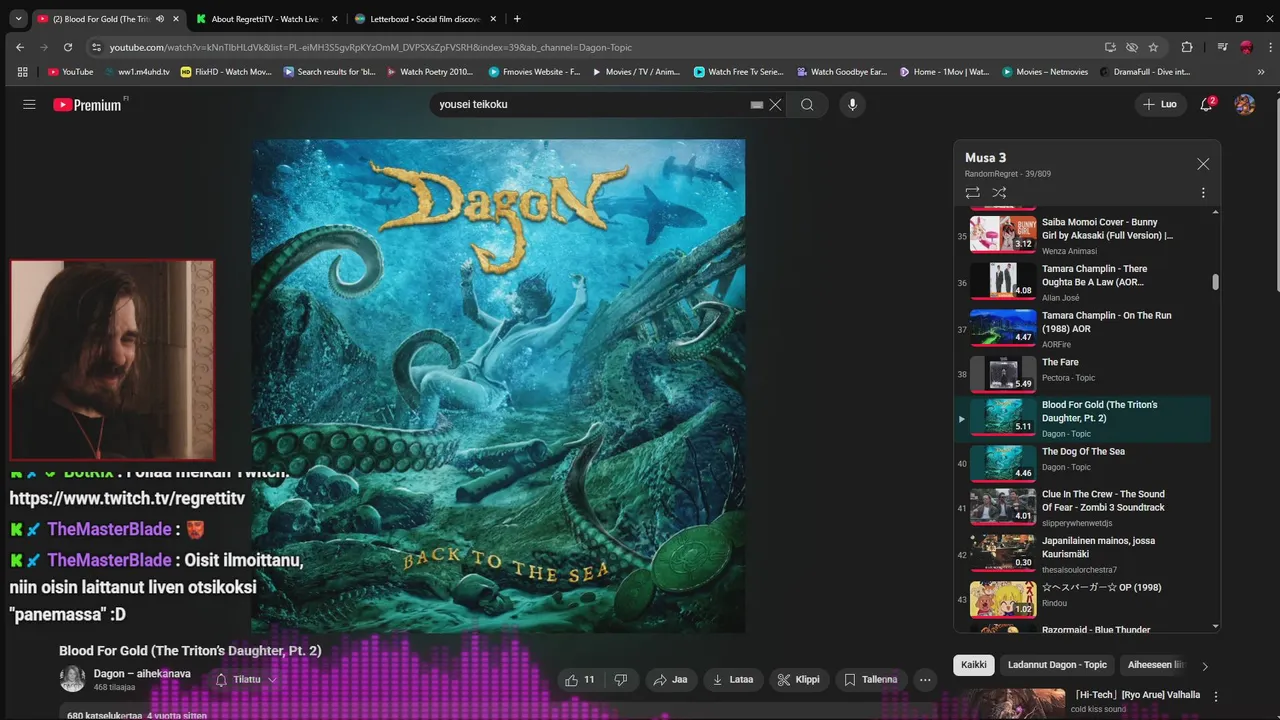Open Watch Poetry 2010 bookmark
The image size is (1280, 720).
pyautogui.click(x=429, y=72)
